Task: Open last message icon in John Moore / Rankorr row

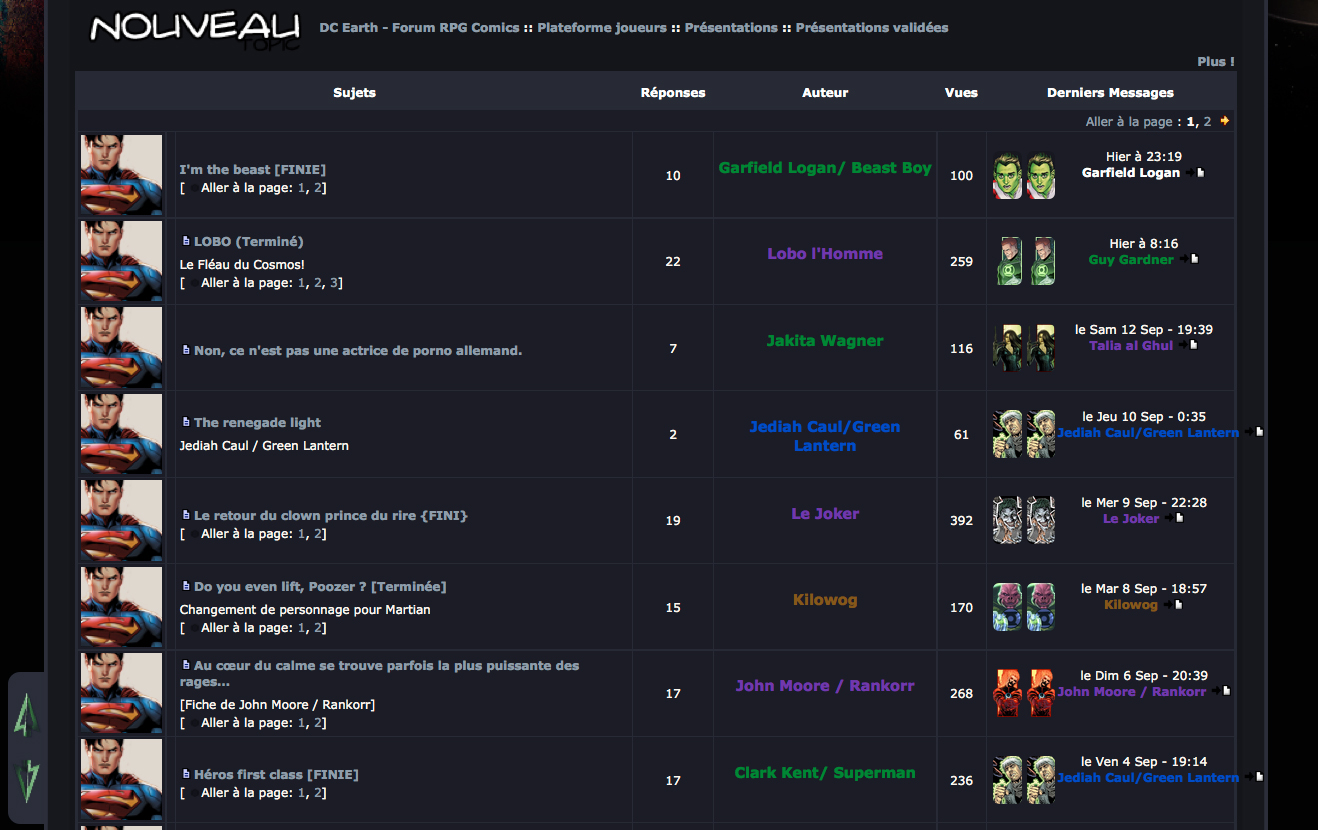Action: (x=1226, y=691)
